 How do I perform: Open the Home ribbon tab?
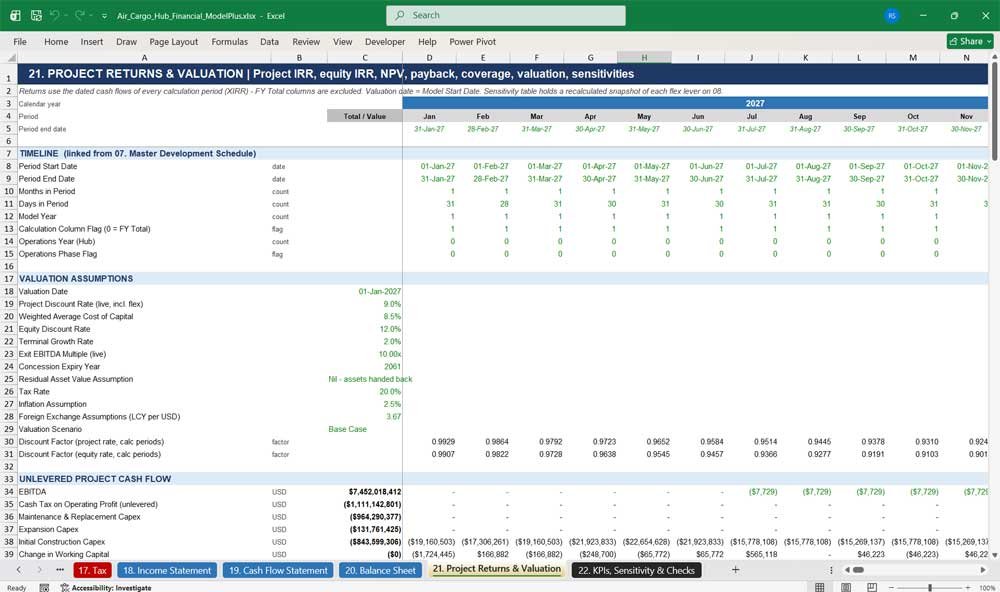coord(56,41)
